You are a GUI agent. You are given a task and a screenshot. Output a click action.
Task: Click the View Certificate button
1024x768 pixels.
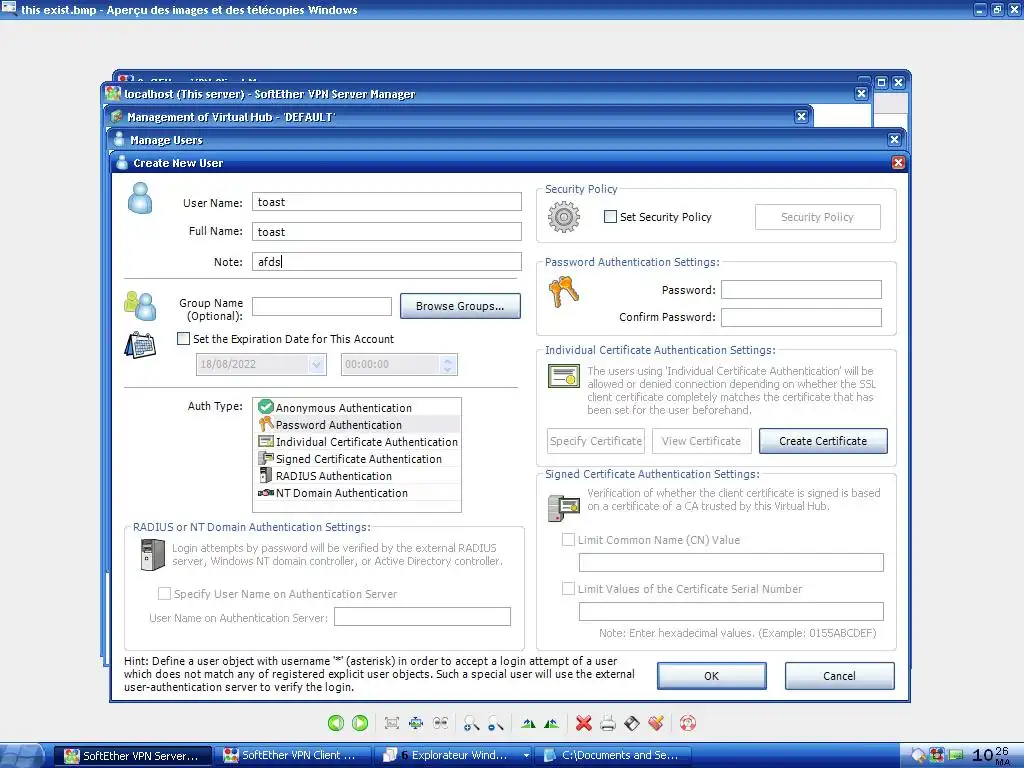pos(701,441)
